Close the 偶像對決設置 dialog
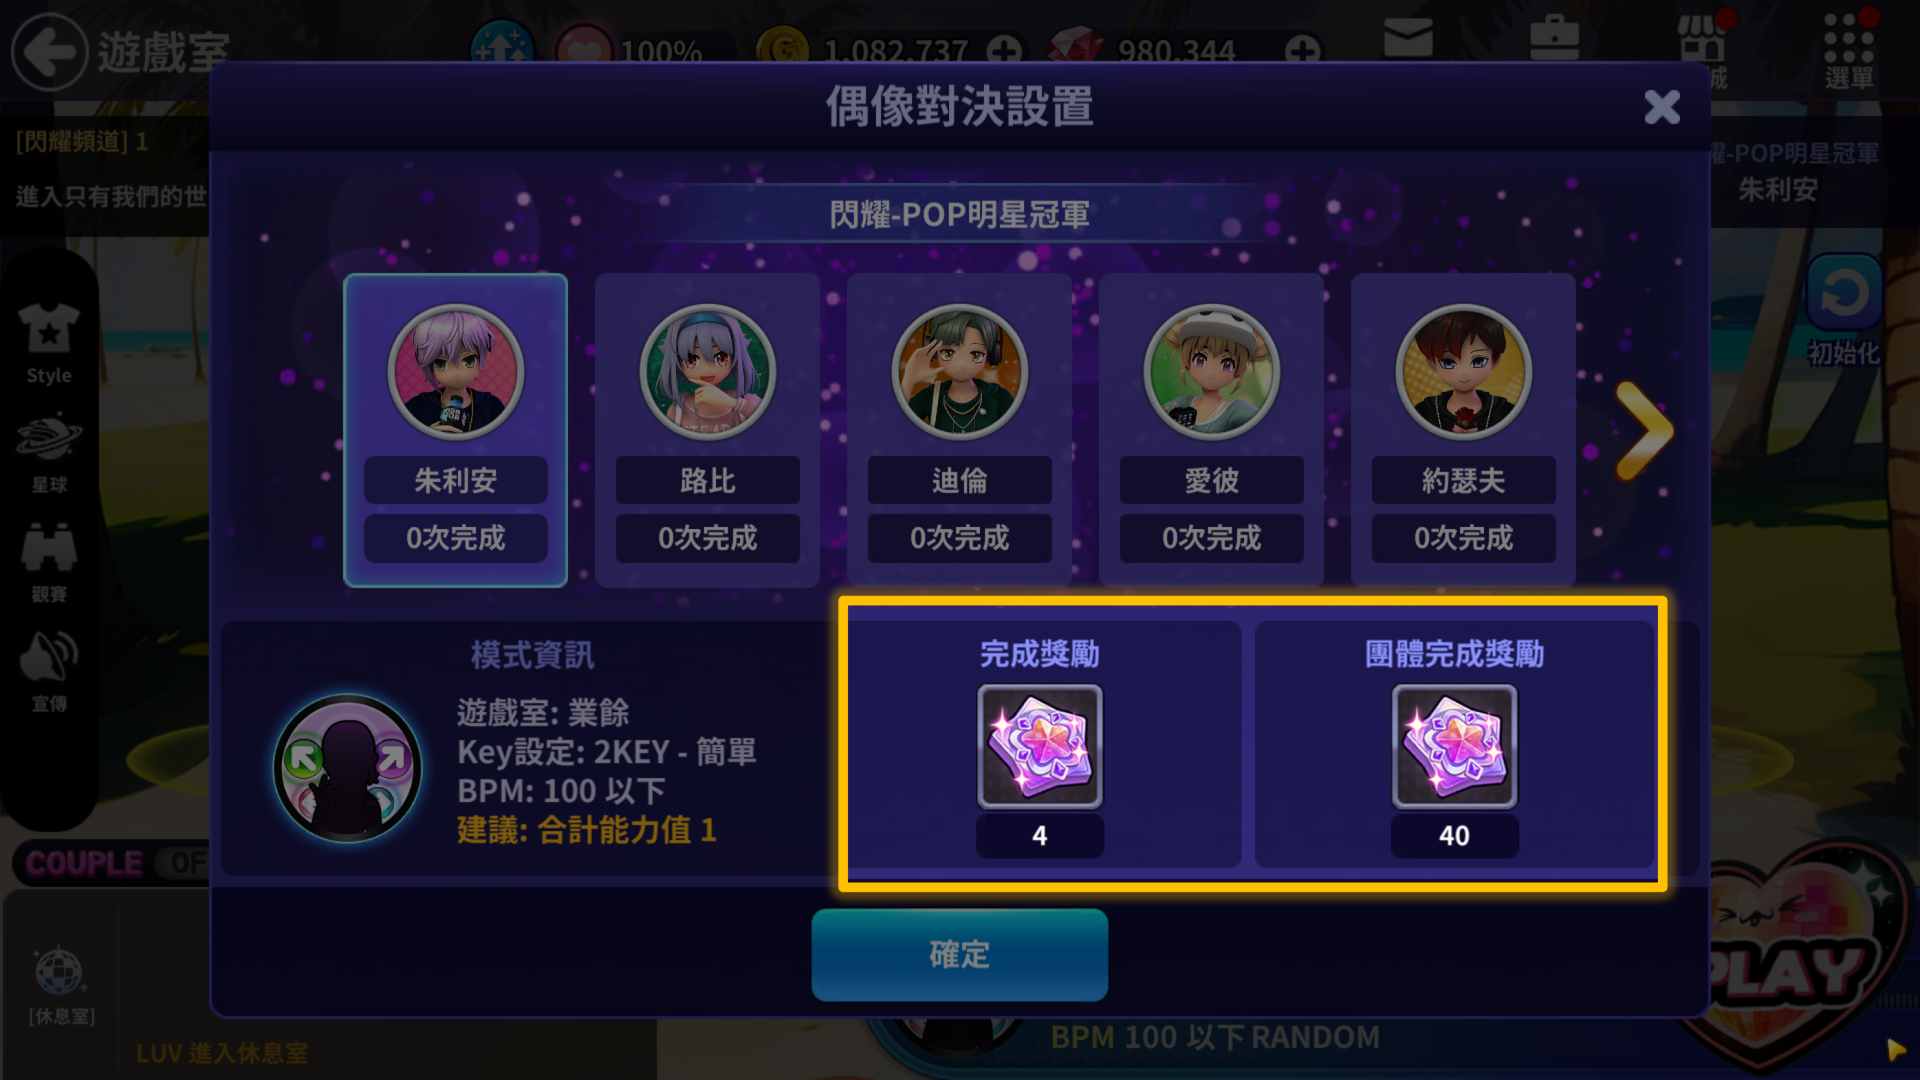This screenshot has height=1080, width=1920. click(x=1661, y=106)
